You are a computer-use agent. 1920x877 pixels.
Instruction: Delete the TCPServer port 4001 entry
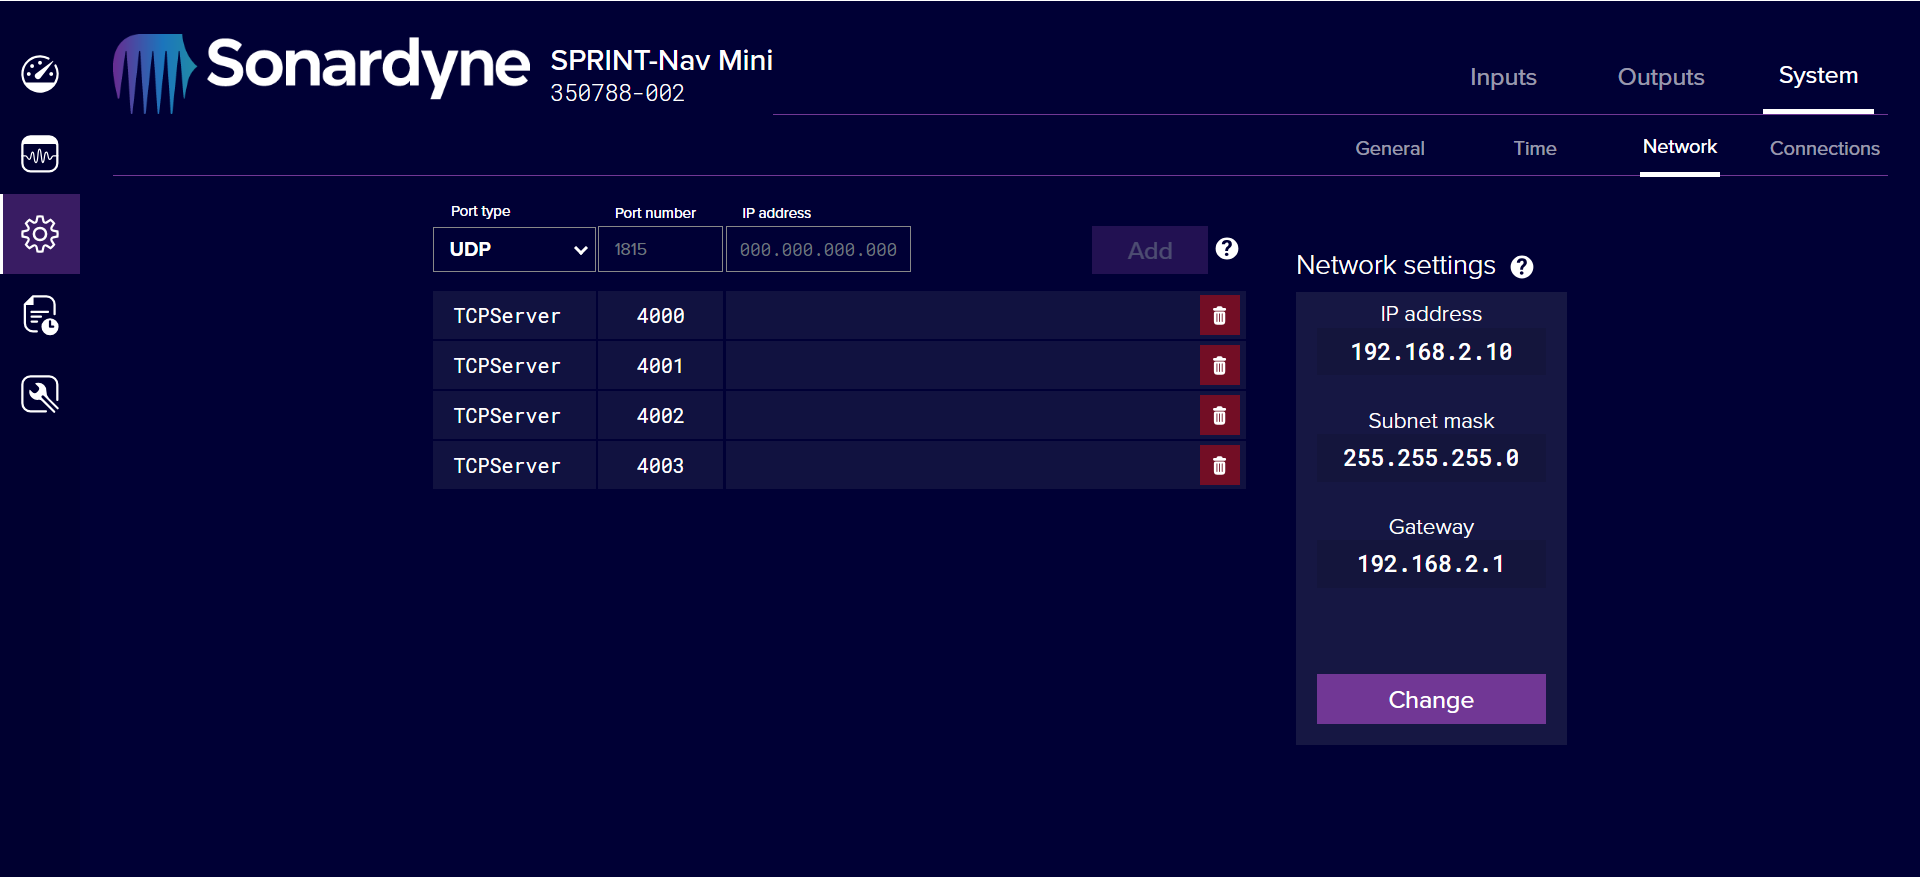(x=1219, y=366)
